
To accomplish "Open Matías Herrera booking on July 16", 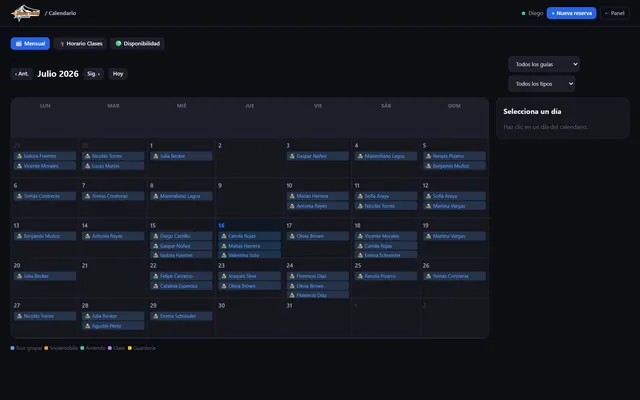I will [x=249, y=246].
